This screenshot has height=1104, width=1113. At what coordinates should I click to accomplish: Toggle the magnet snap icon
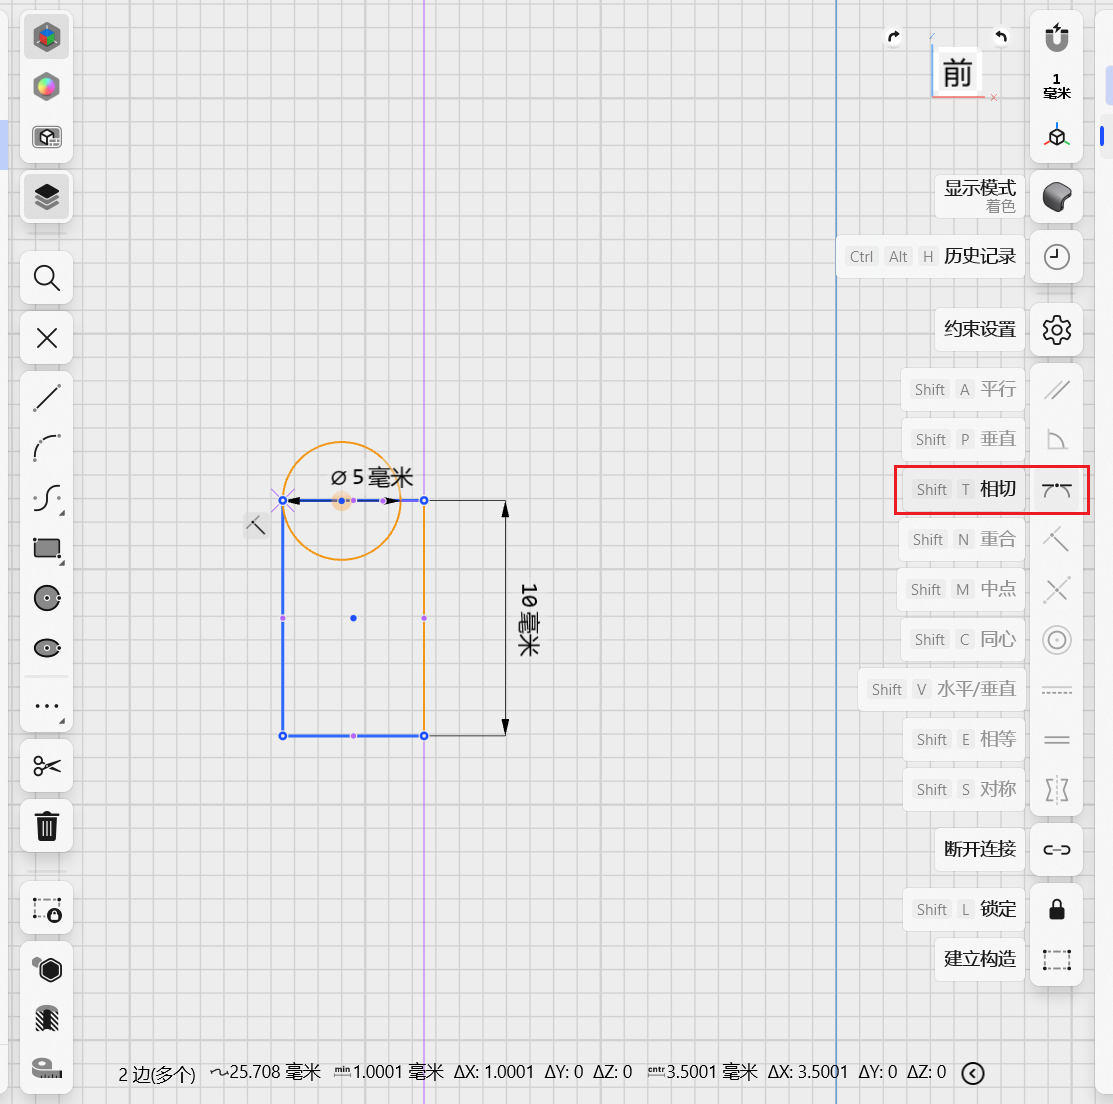pos(1056,37)
